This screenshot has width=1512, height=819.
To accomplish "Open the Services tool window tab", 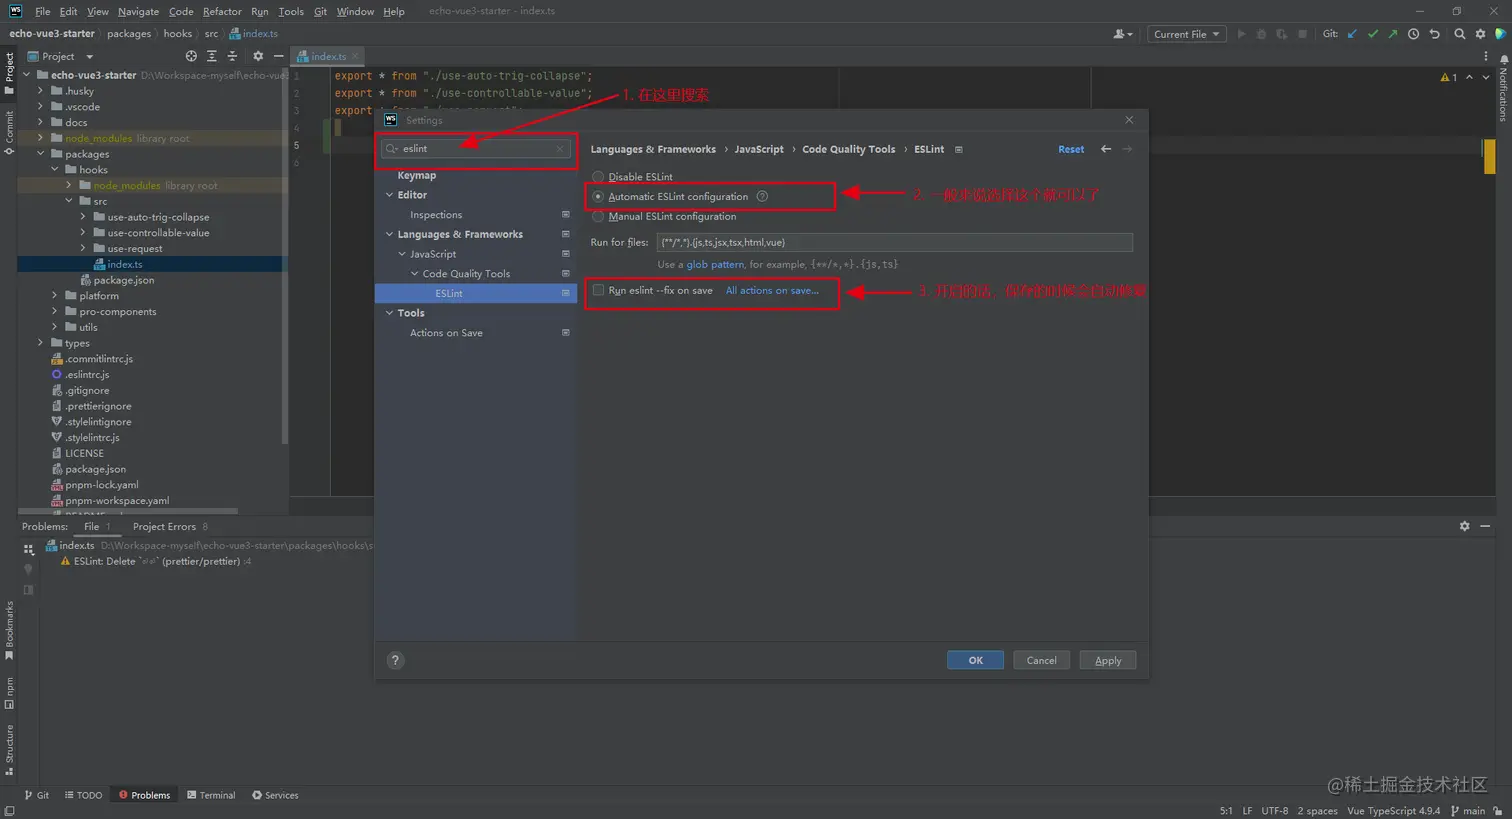I will (275, 795).
